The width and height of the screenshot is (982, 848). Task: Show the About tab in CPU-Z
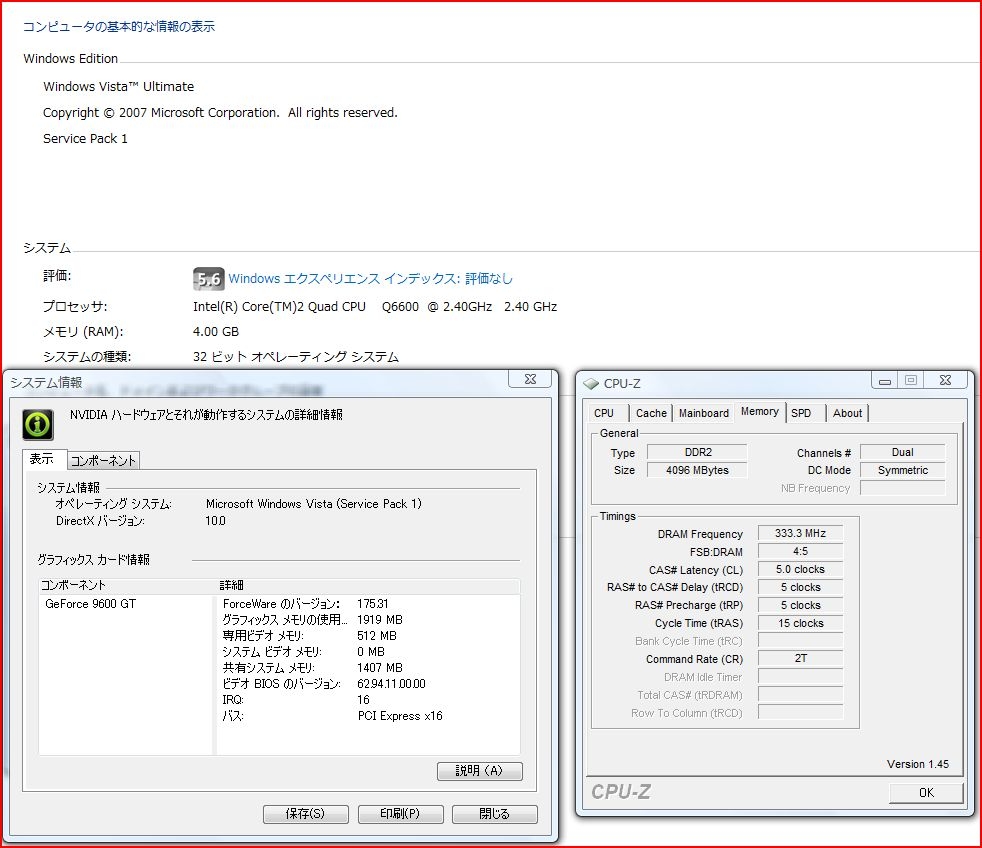point(847,413)
